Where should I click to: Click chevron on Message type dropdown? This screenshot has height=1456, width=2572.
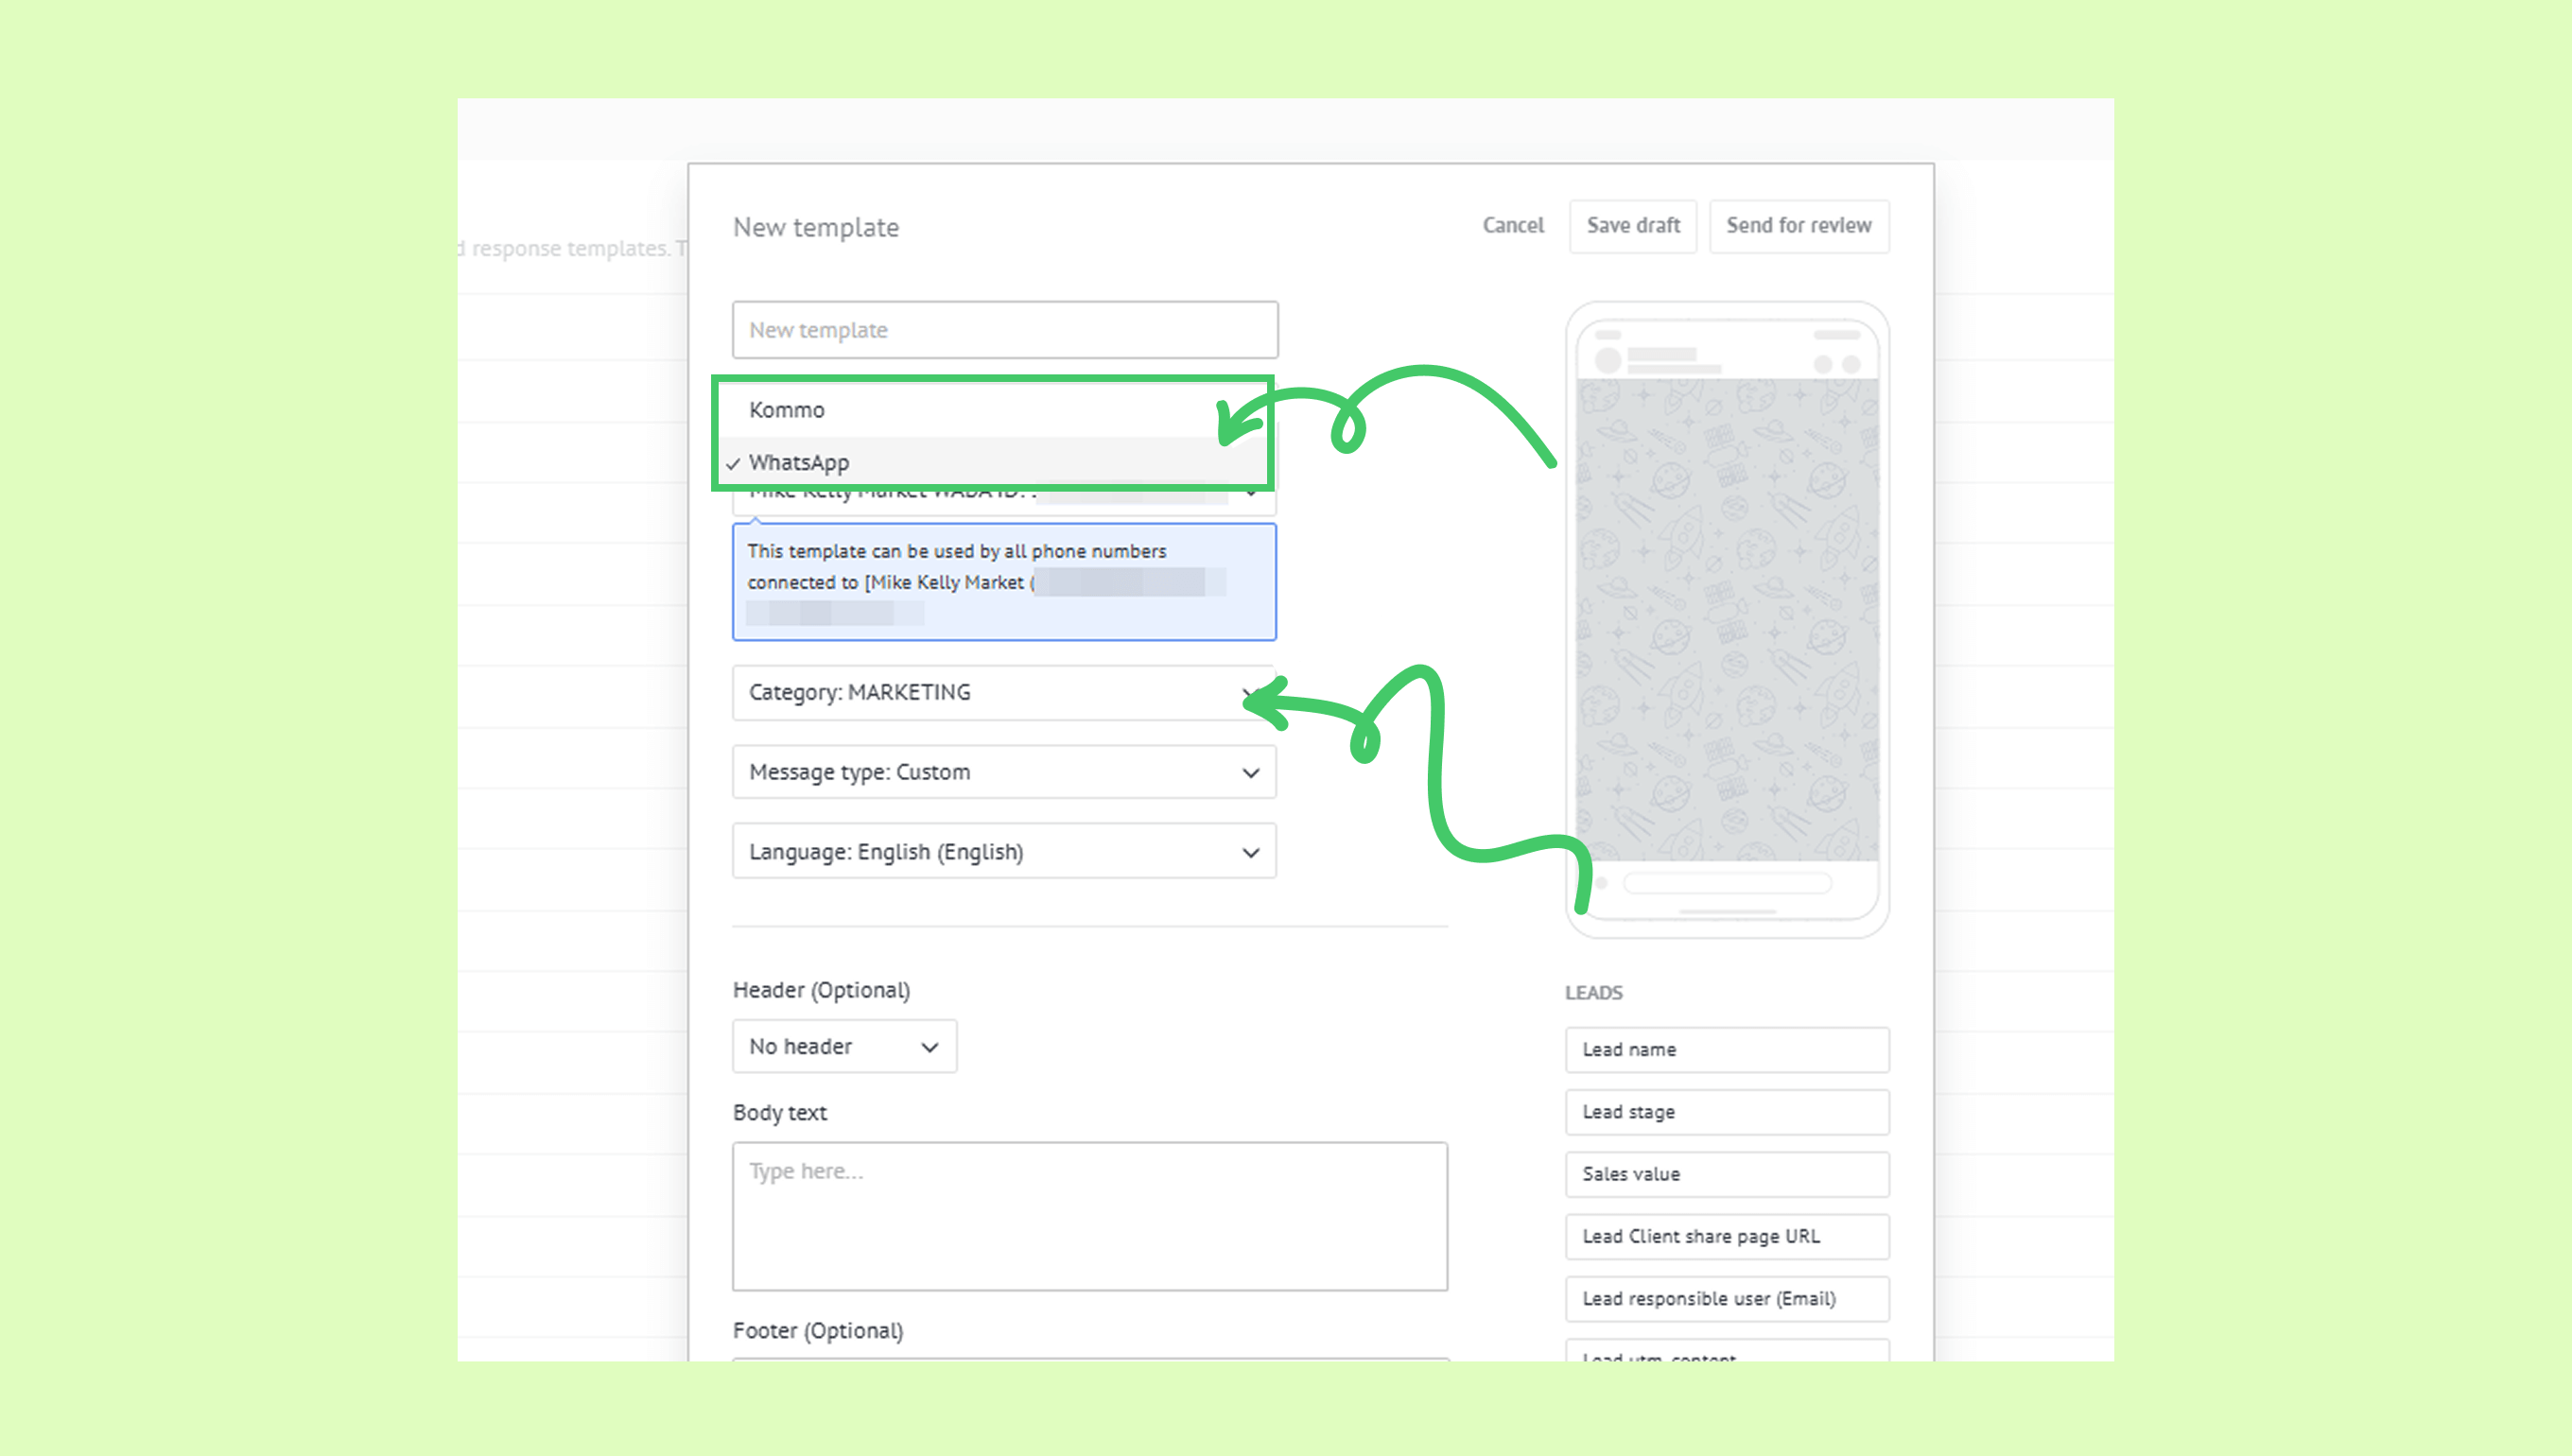pos(1250,773)
